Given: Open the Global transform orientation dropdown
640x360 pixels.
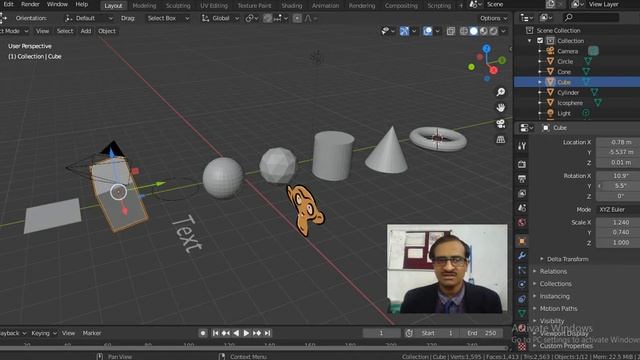Looking at the screenshot, I should [x=220, y=18].
